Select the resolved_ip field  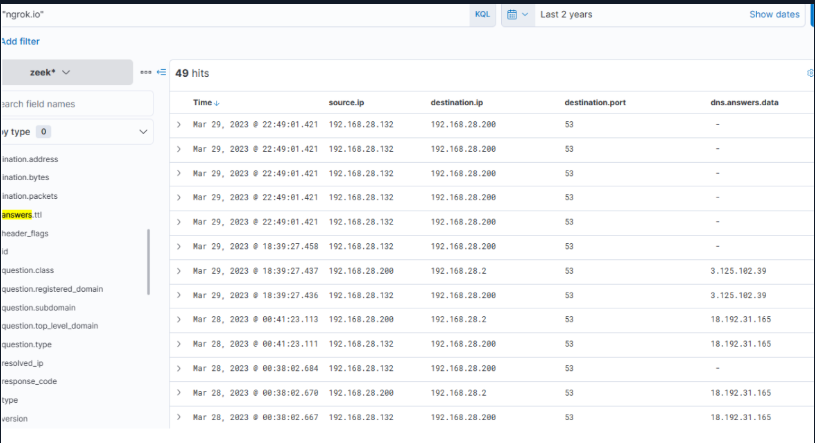coord(22,363)
